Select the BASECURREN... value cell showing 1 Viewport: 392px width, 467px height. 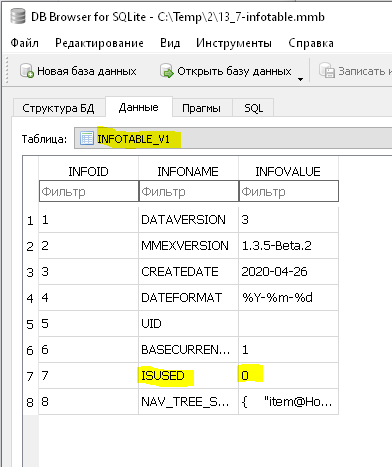(x=288, y=350)
